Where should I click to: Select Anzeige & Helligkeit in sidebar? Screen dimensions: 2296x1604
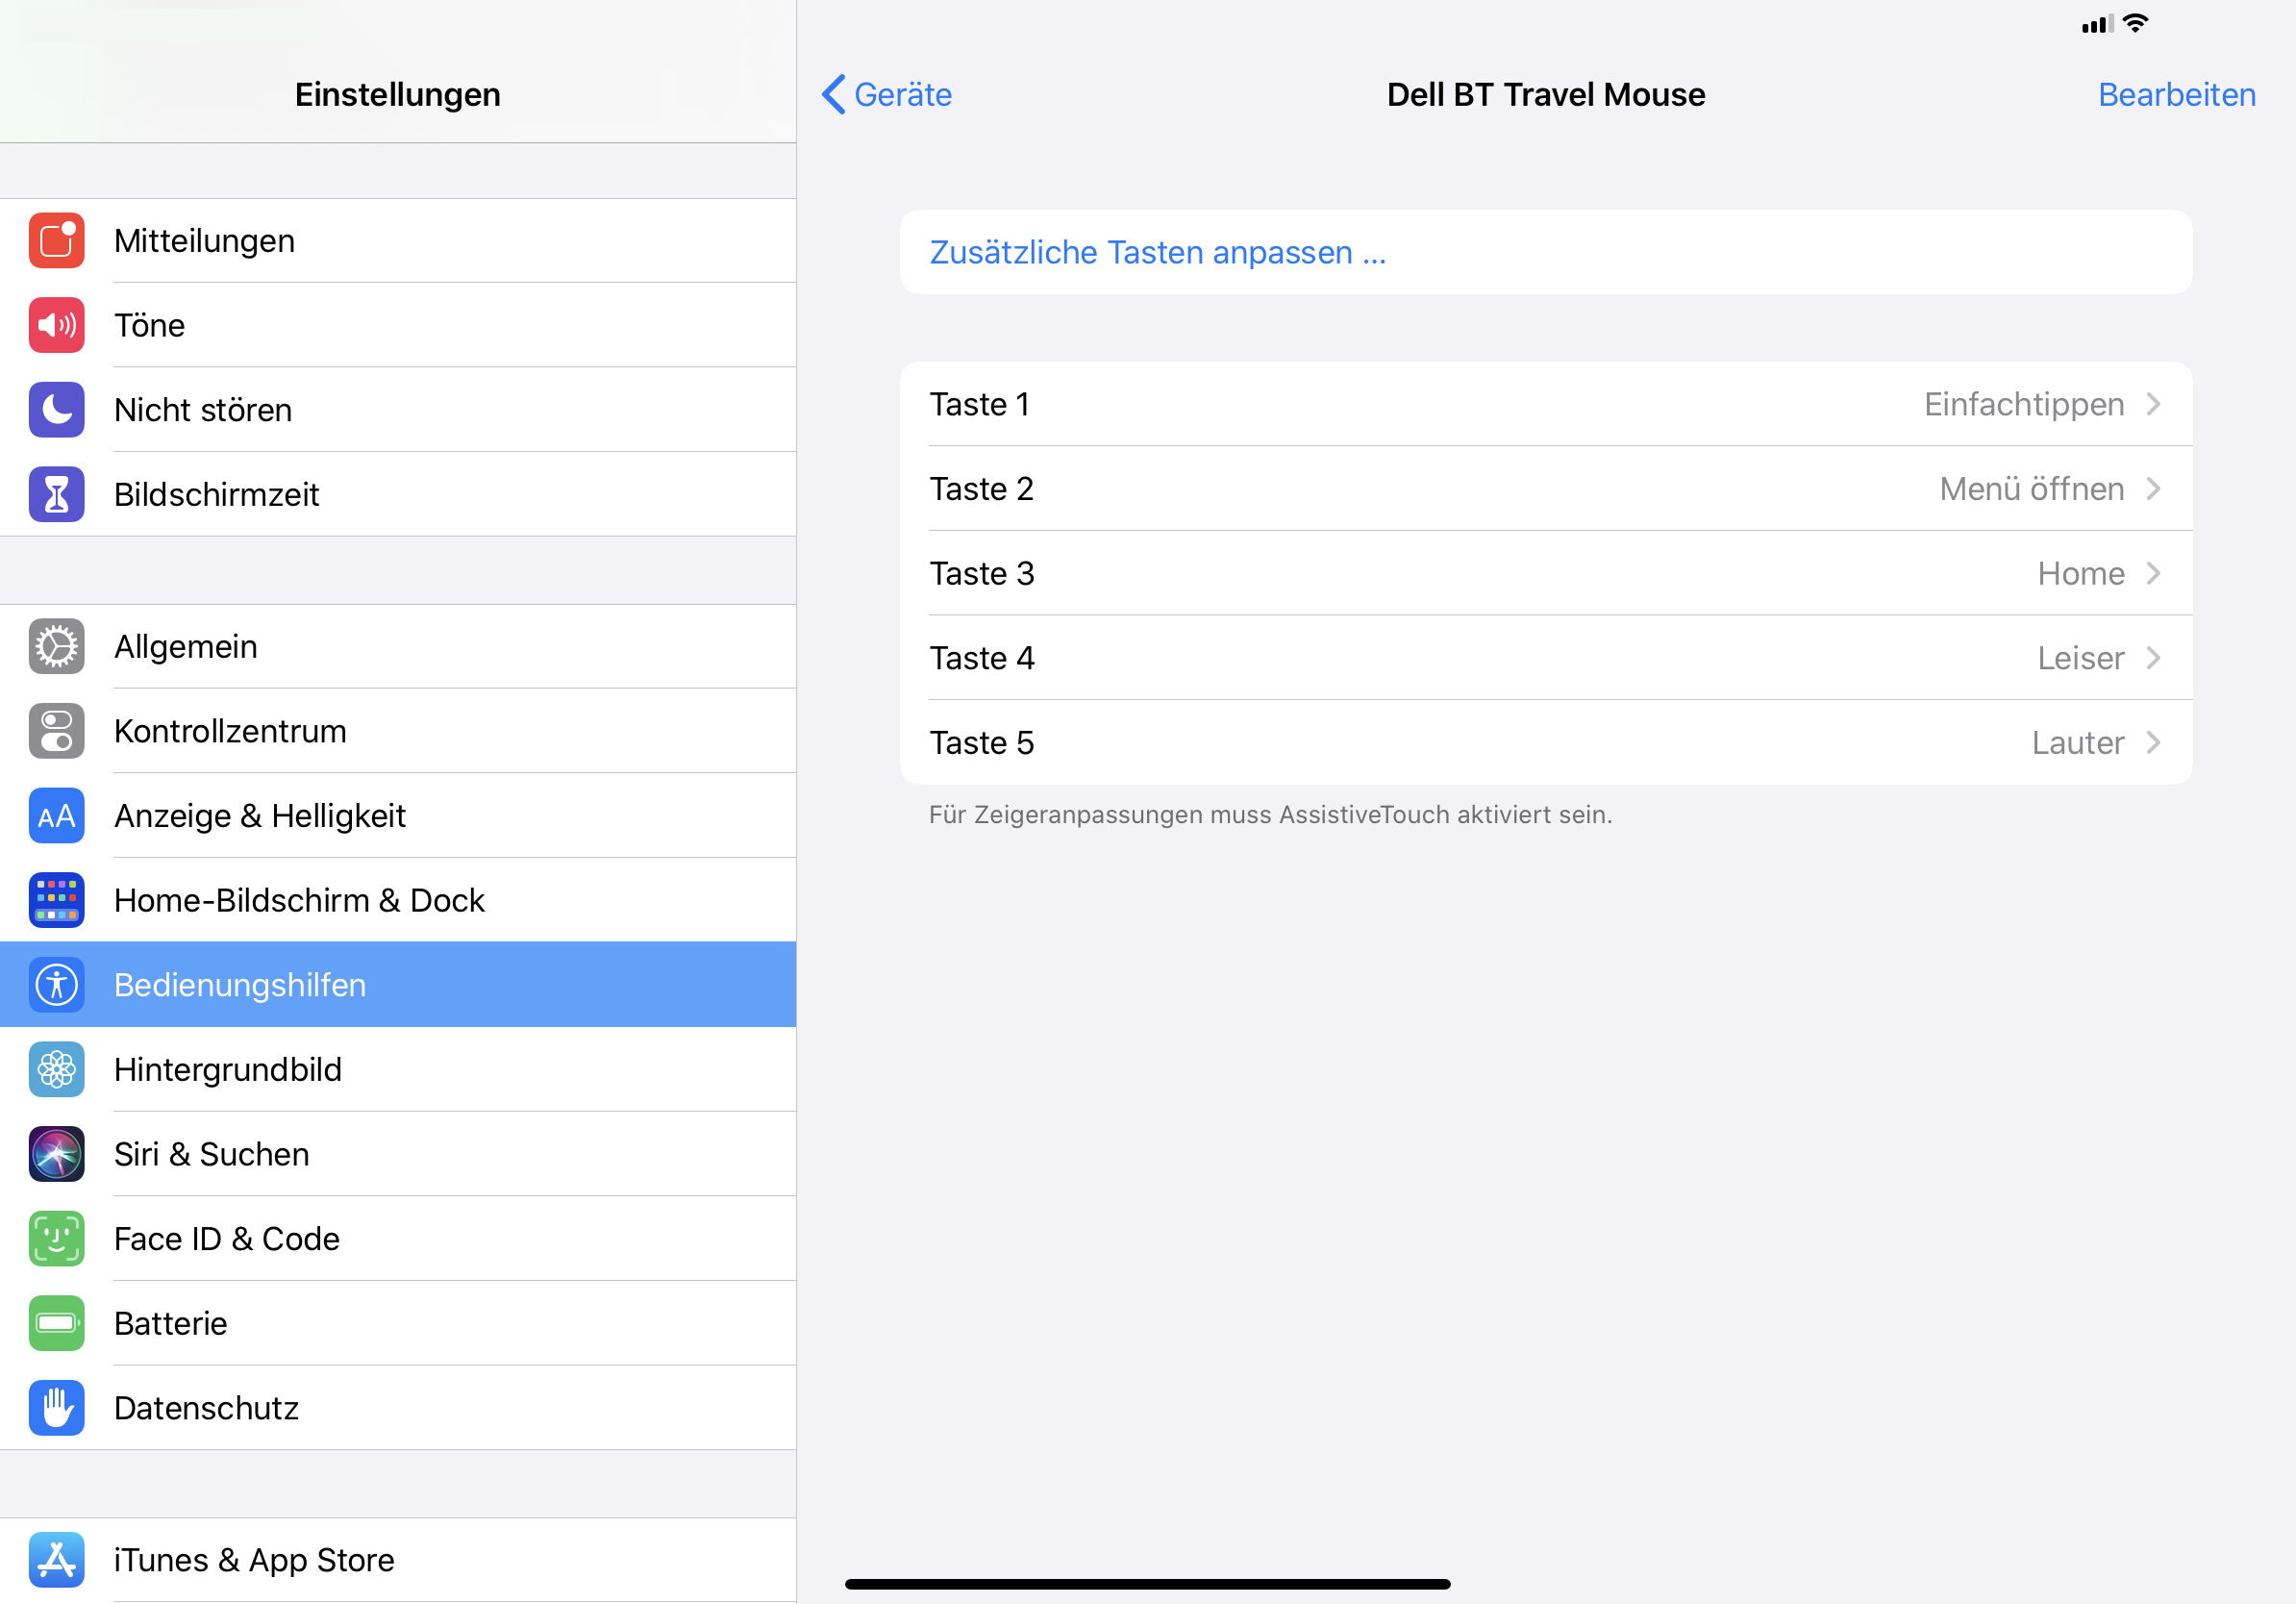click(260, 816)
